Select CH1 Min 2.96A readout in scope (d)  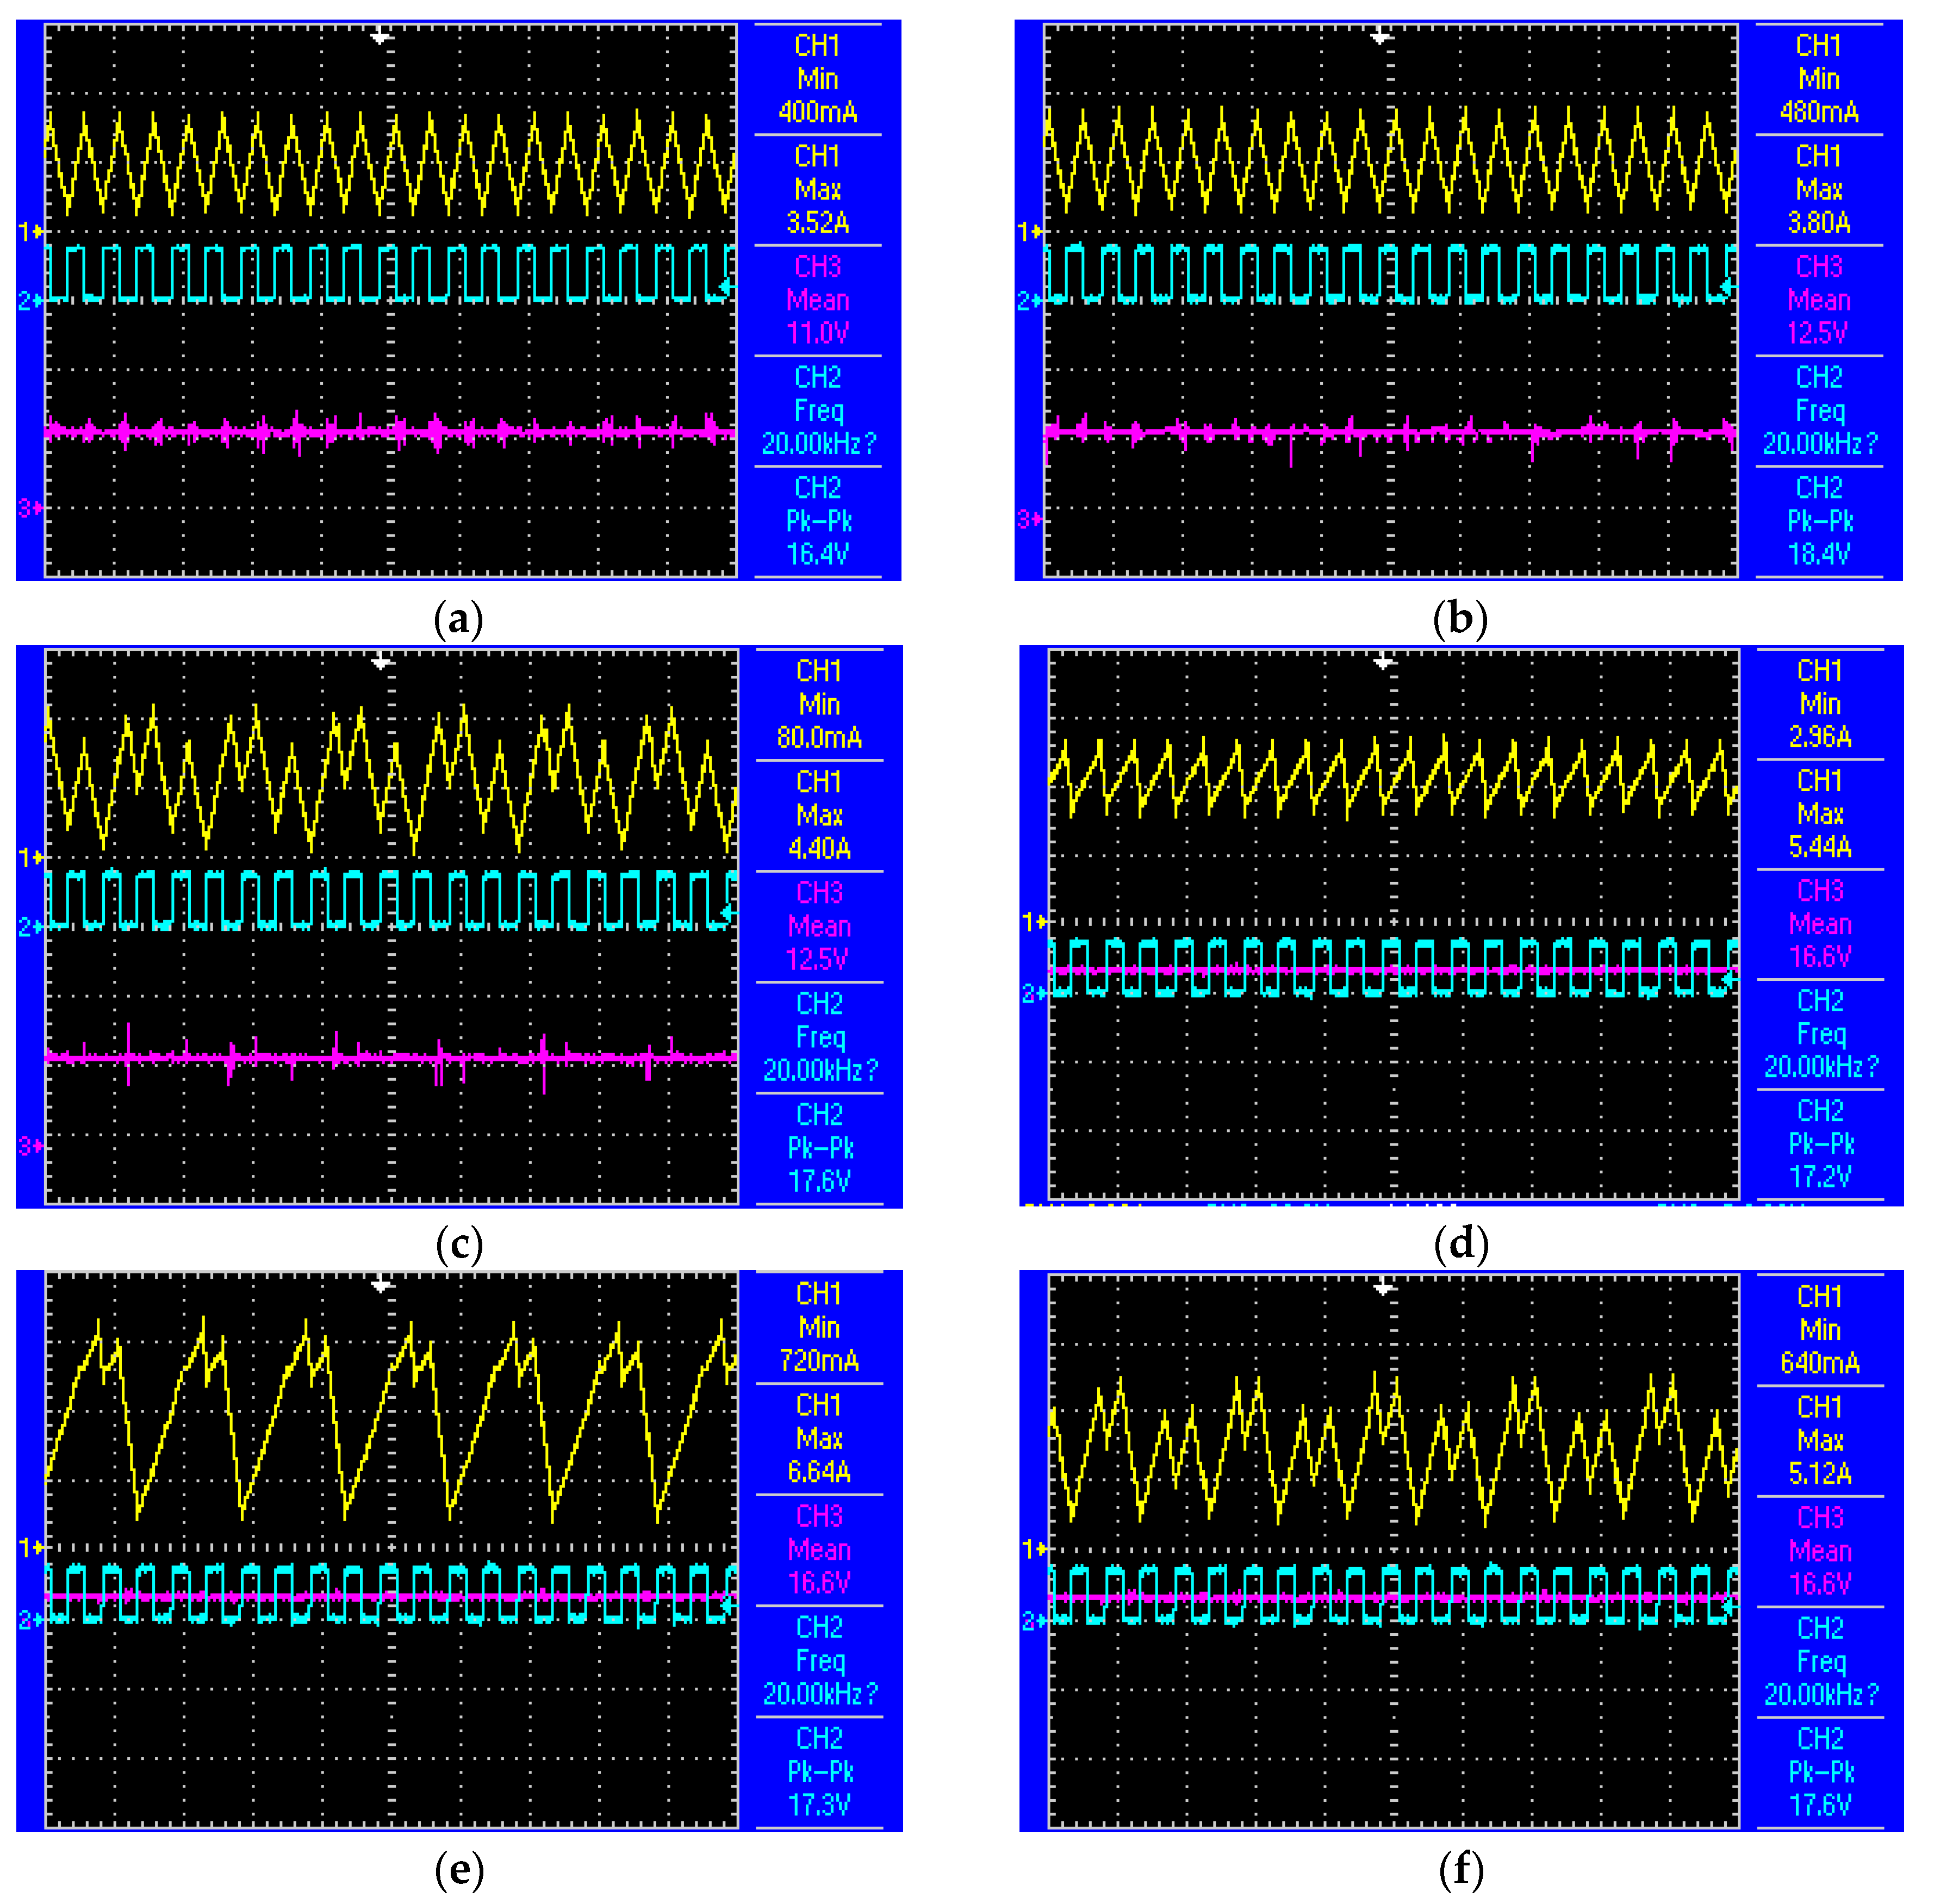(x=1820, y=704)
